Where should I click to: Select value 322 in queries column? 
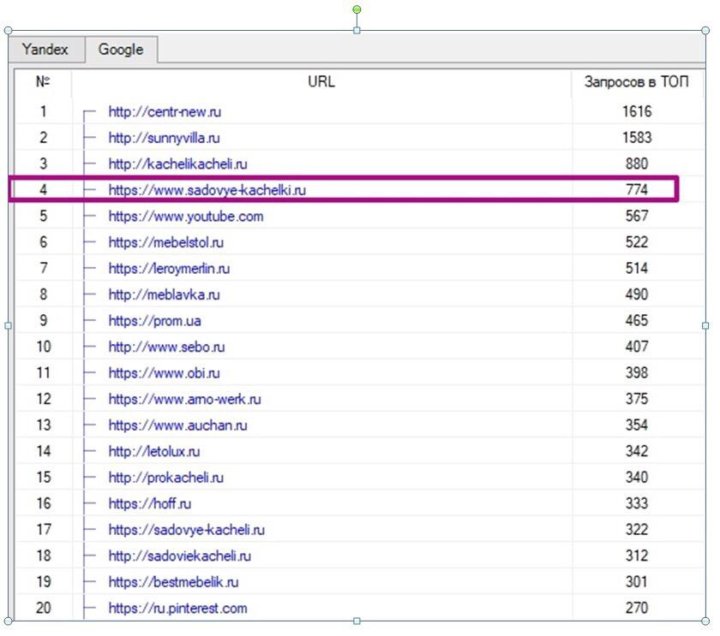point(637,530)
